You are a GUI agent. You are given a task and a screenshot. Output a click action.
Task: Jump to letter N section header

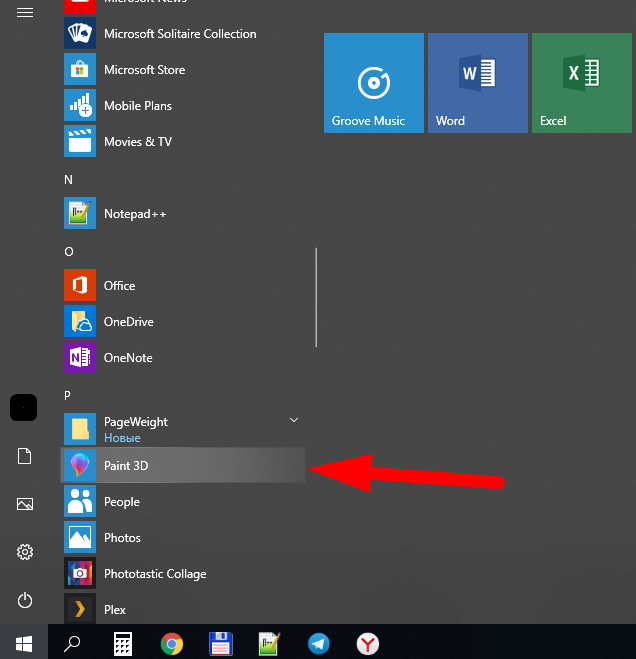(x=68, y=180)
